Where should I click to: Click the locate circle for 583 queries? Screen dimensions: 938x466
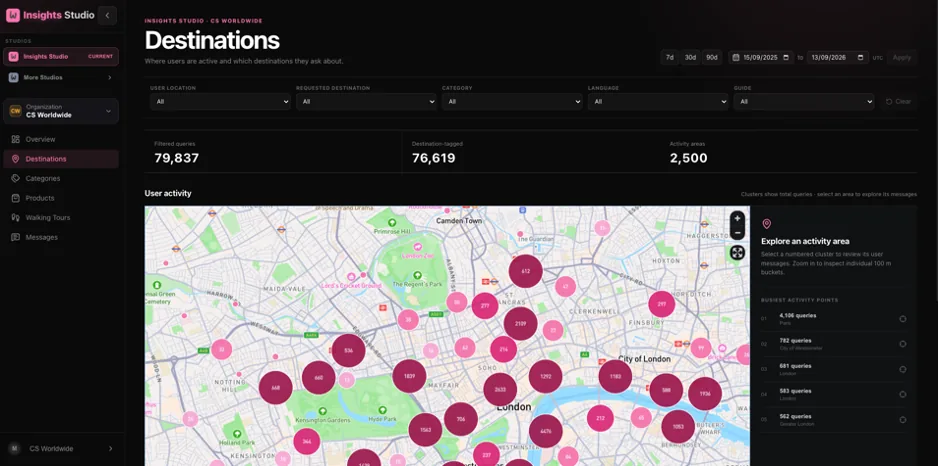(x=903, y=394)
